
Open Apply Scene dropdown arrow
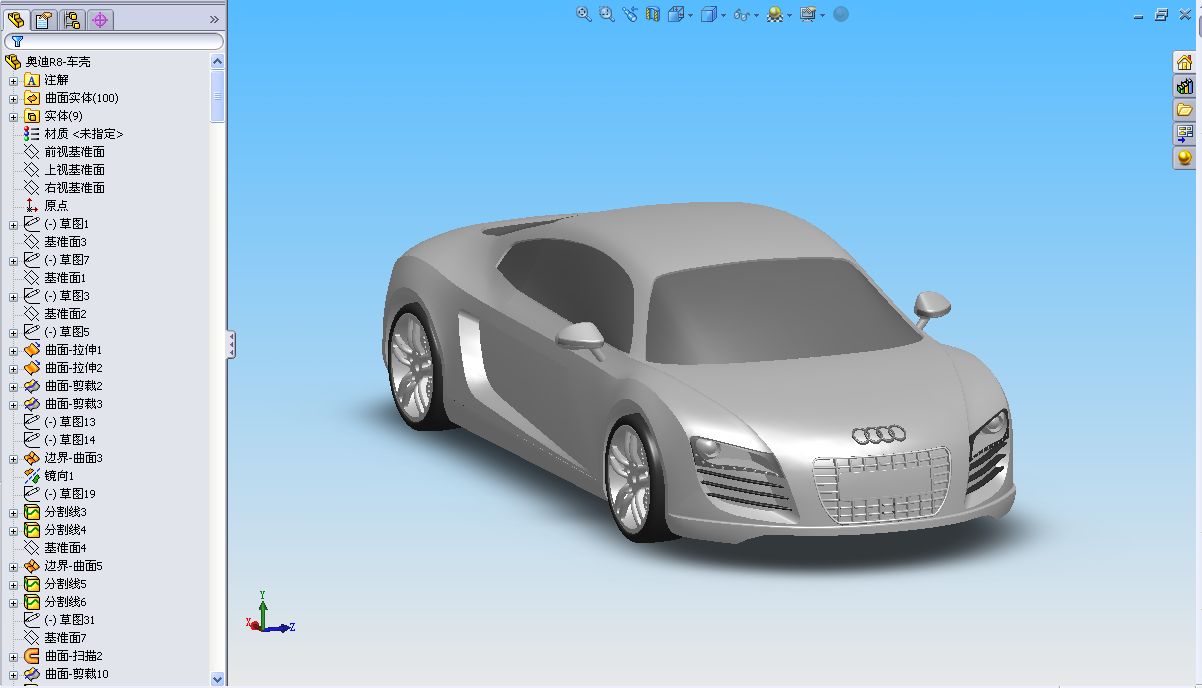pyautogui.click(x=789, y=15)
